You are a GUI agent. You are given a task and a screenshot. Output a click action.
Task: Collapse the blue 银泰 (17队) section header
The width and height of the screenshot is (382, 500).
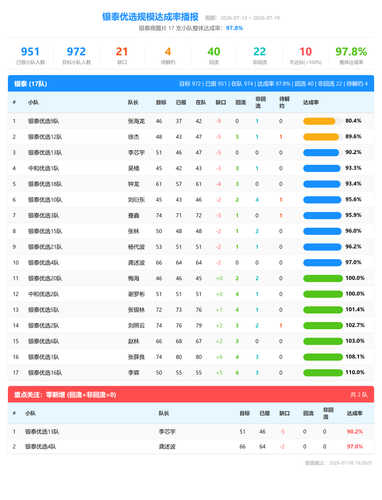[x=191, y=83]
